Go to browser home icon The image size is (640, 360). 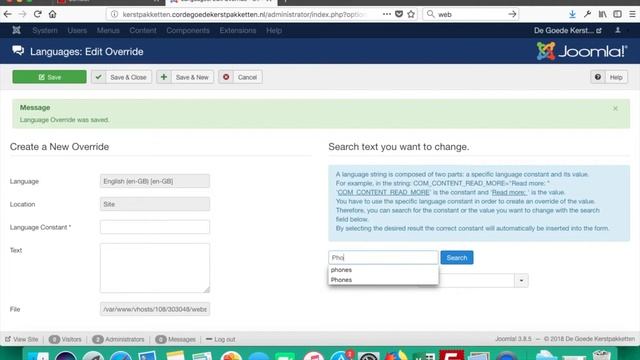(x=52, y=14)
